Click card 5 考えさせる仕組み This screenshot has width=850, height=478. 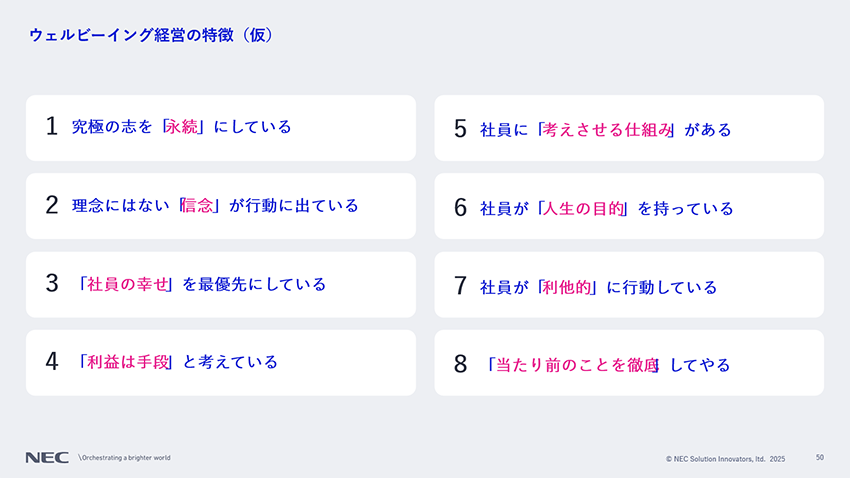[629, 128]
